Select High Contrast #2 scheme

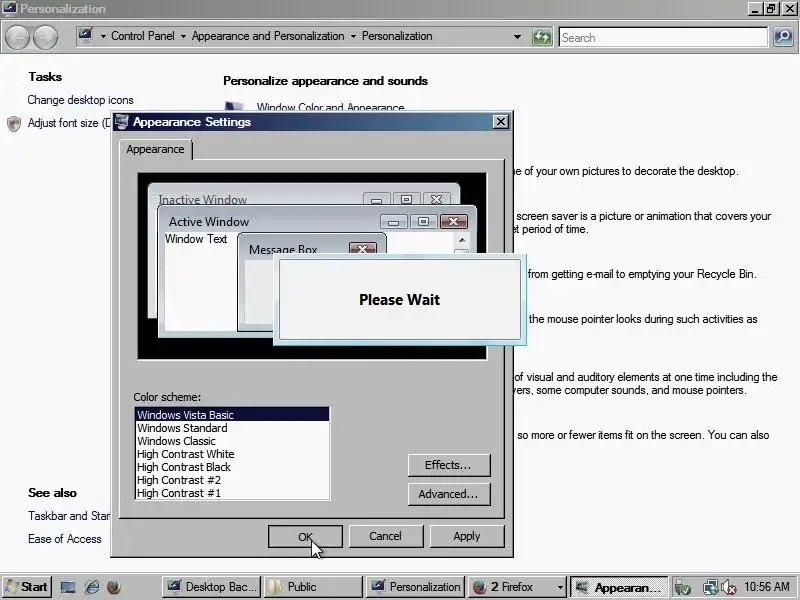[232, 480]
